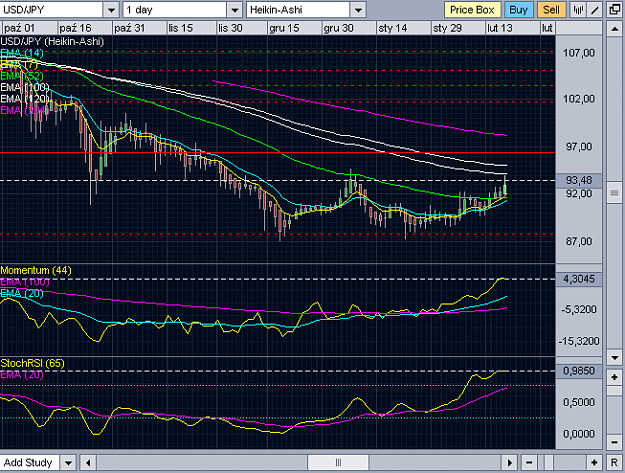Click the StochRSI panel EMA (20) label

tap(22, 375)
